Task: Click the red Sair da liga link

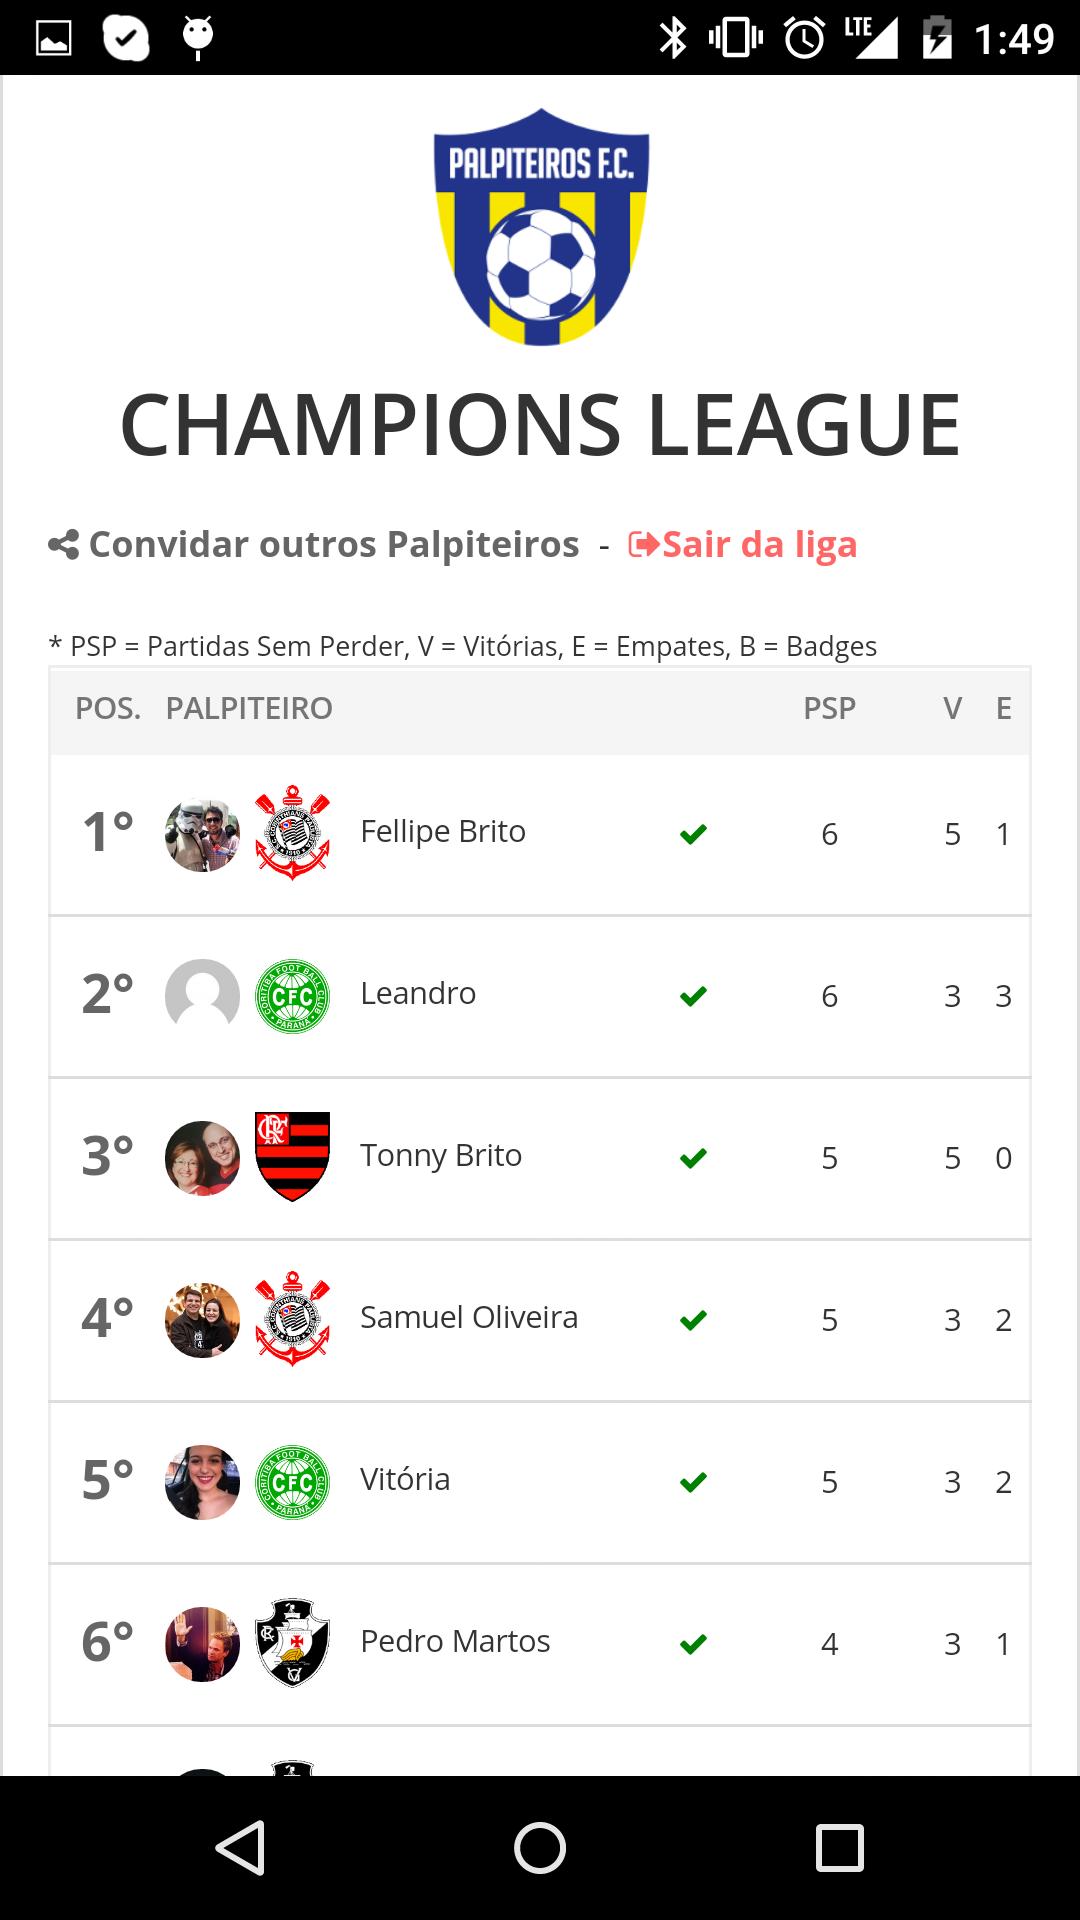Action: 743,545
